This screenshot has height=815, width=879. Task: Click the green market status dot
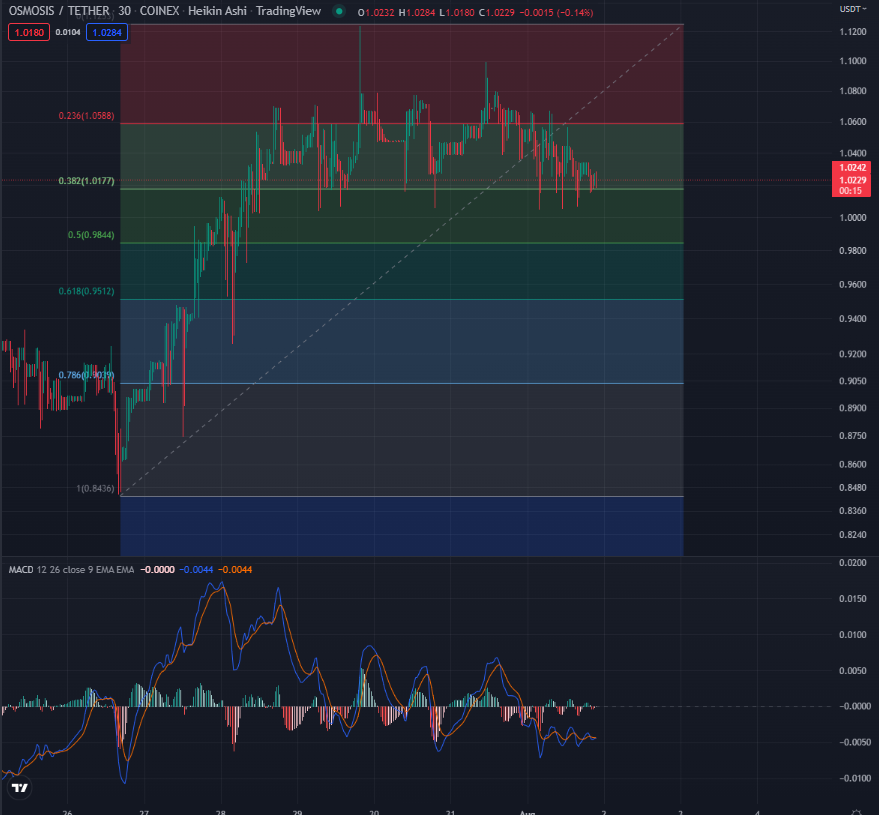click(339, 11)
